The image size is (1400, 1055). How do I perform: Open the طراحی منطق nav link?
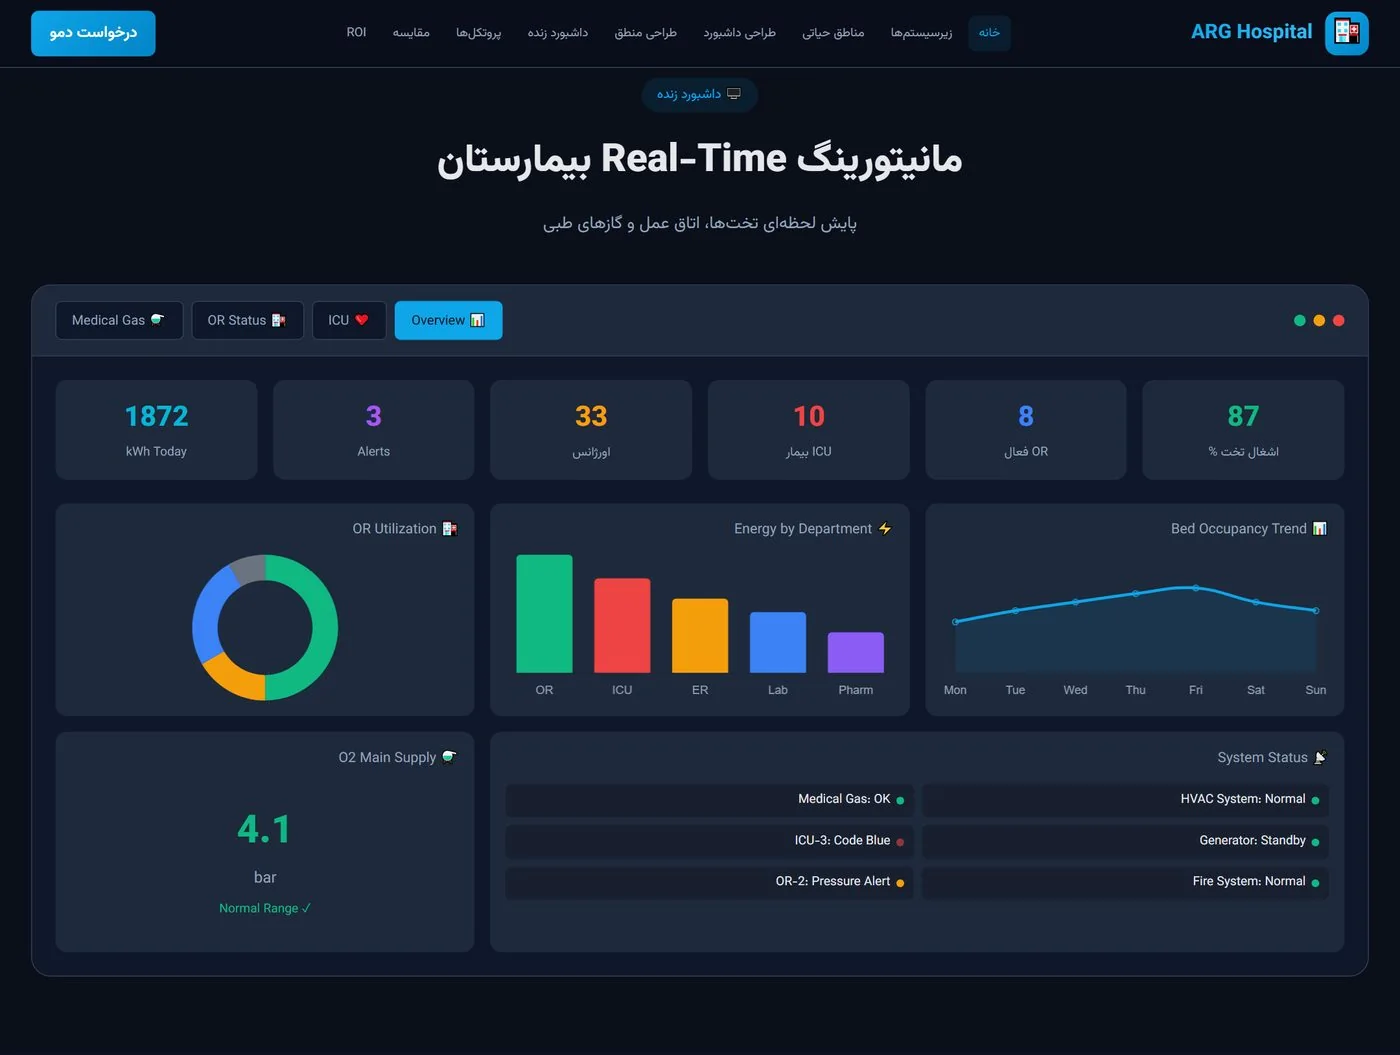[x=645, y=33]
